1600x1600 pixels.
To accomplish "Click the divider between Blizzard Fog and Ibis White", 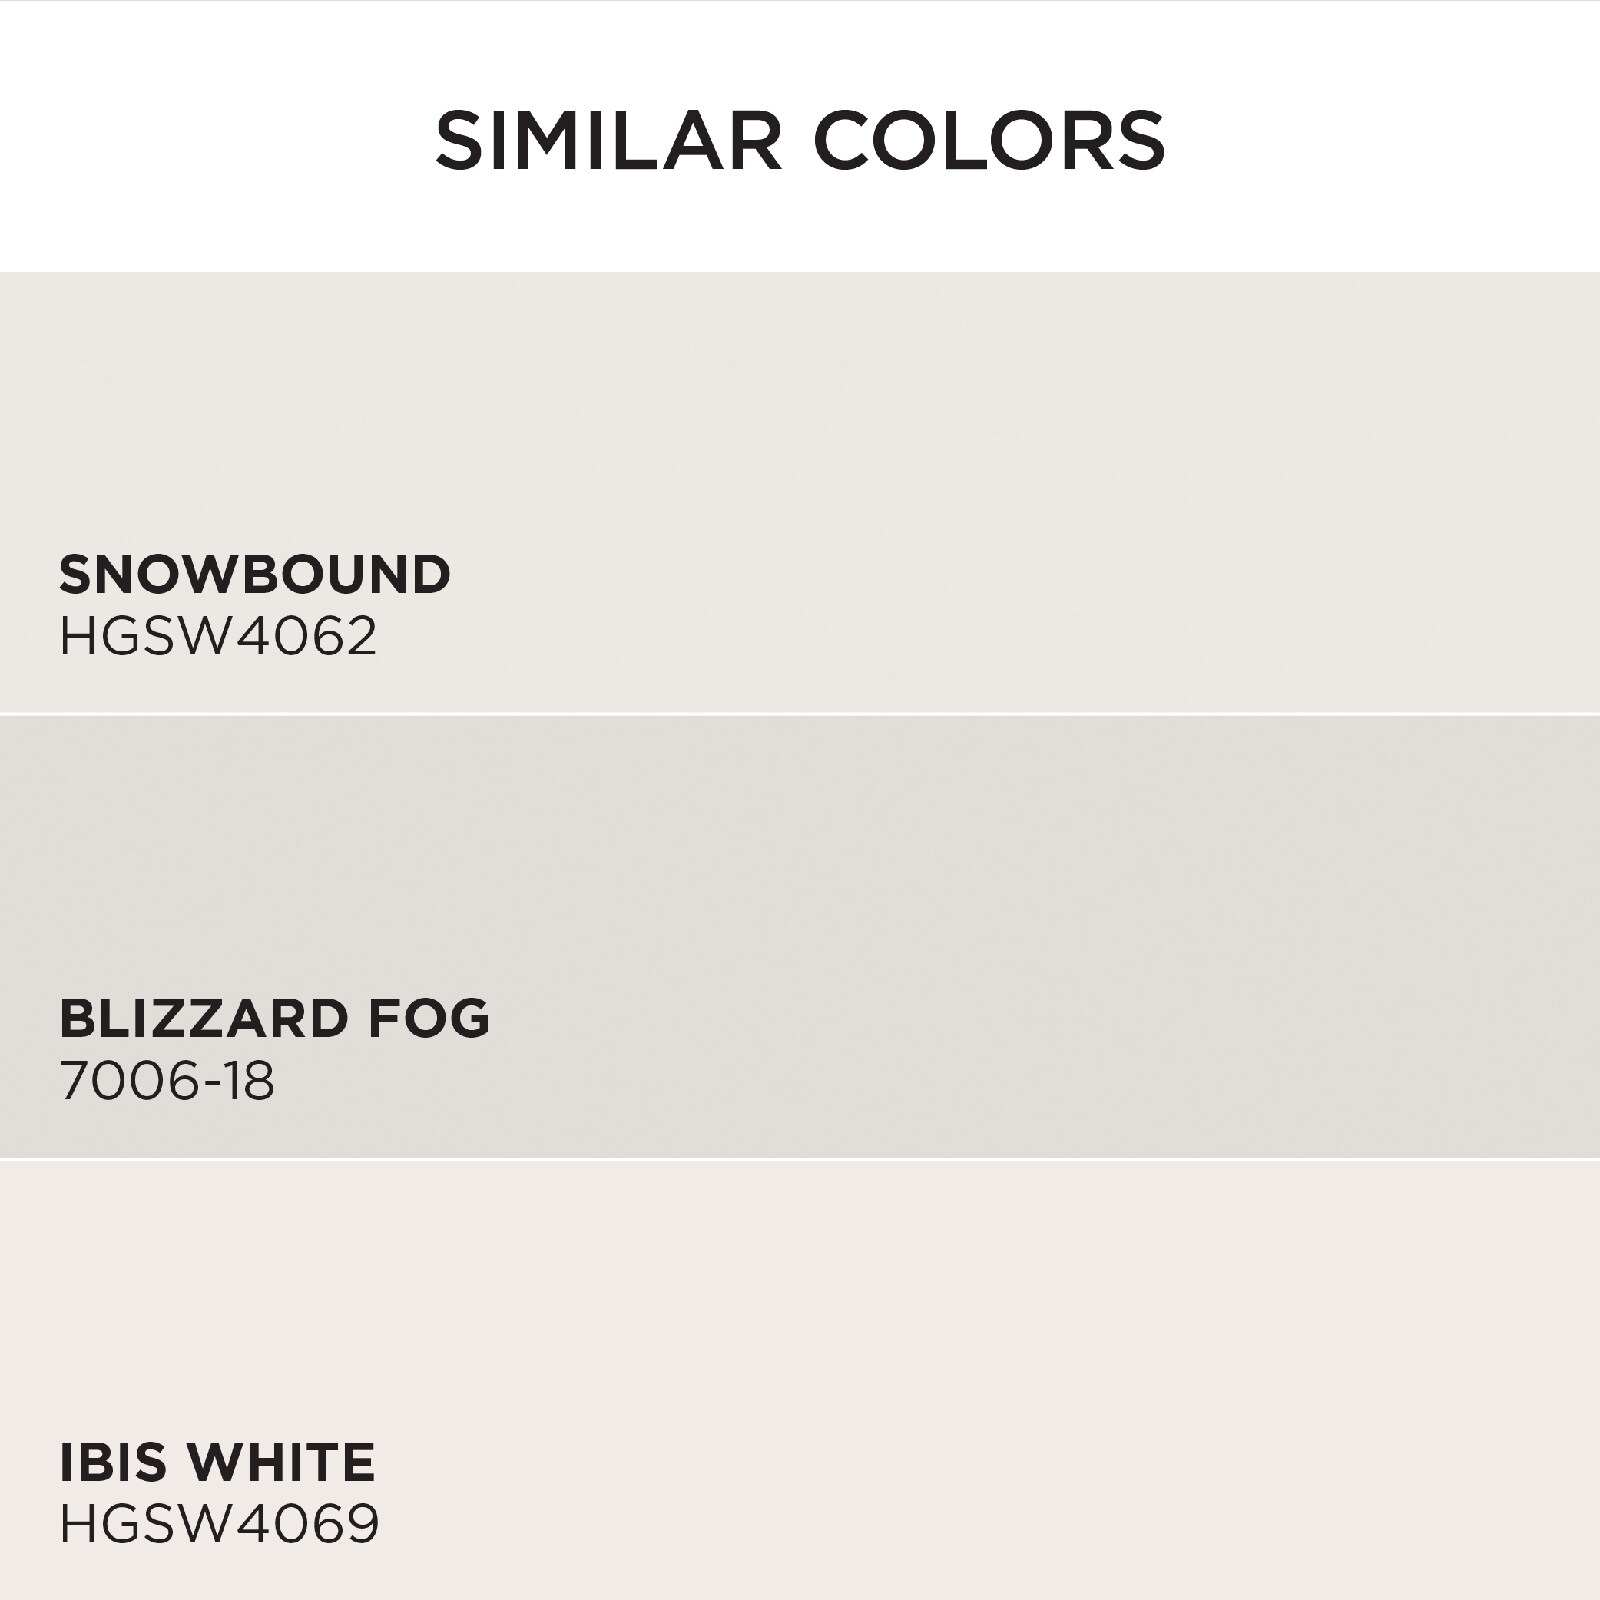I will 800,1159.
